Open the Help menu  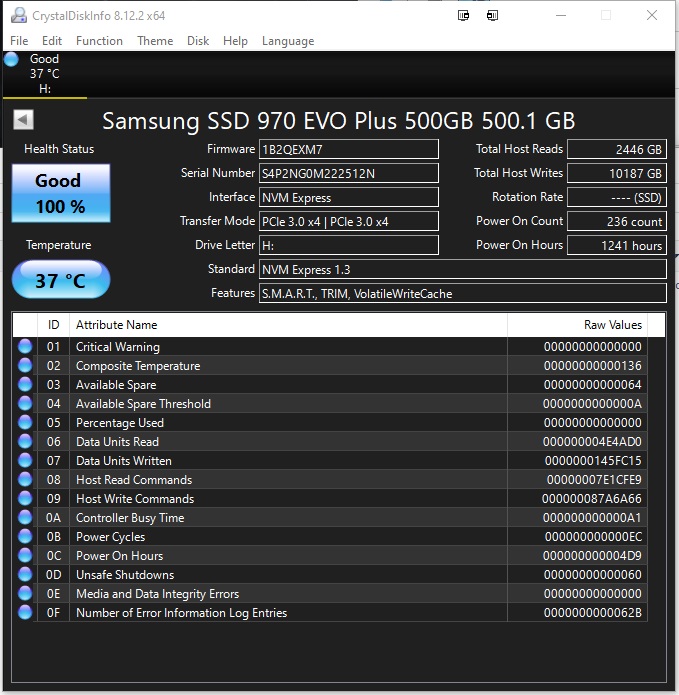point(235,41)
